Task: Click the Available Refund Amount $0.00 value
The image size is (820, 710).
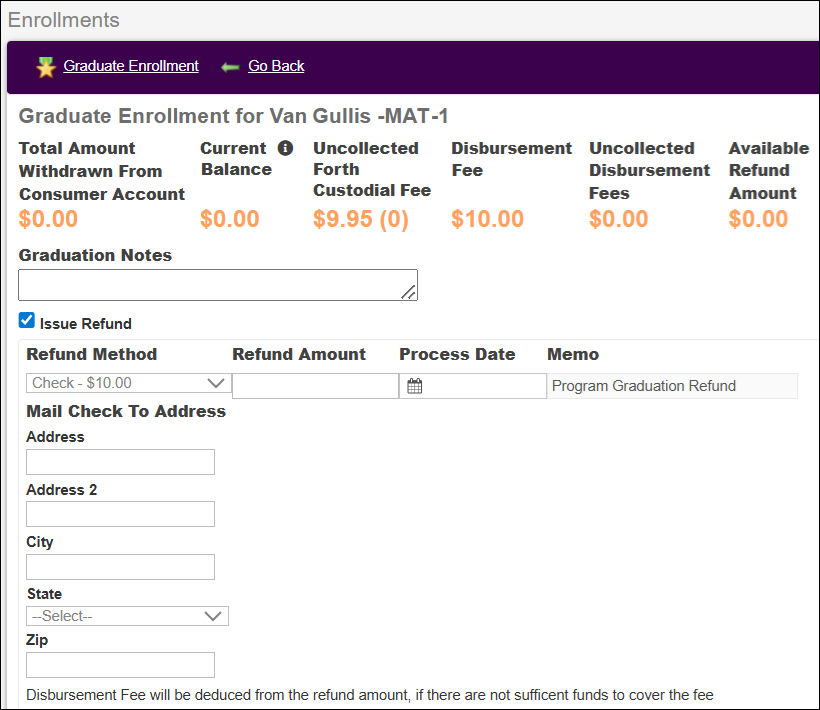Action: tap(758, 219)
